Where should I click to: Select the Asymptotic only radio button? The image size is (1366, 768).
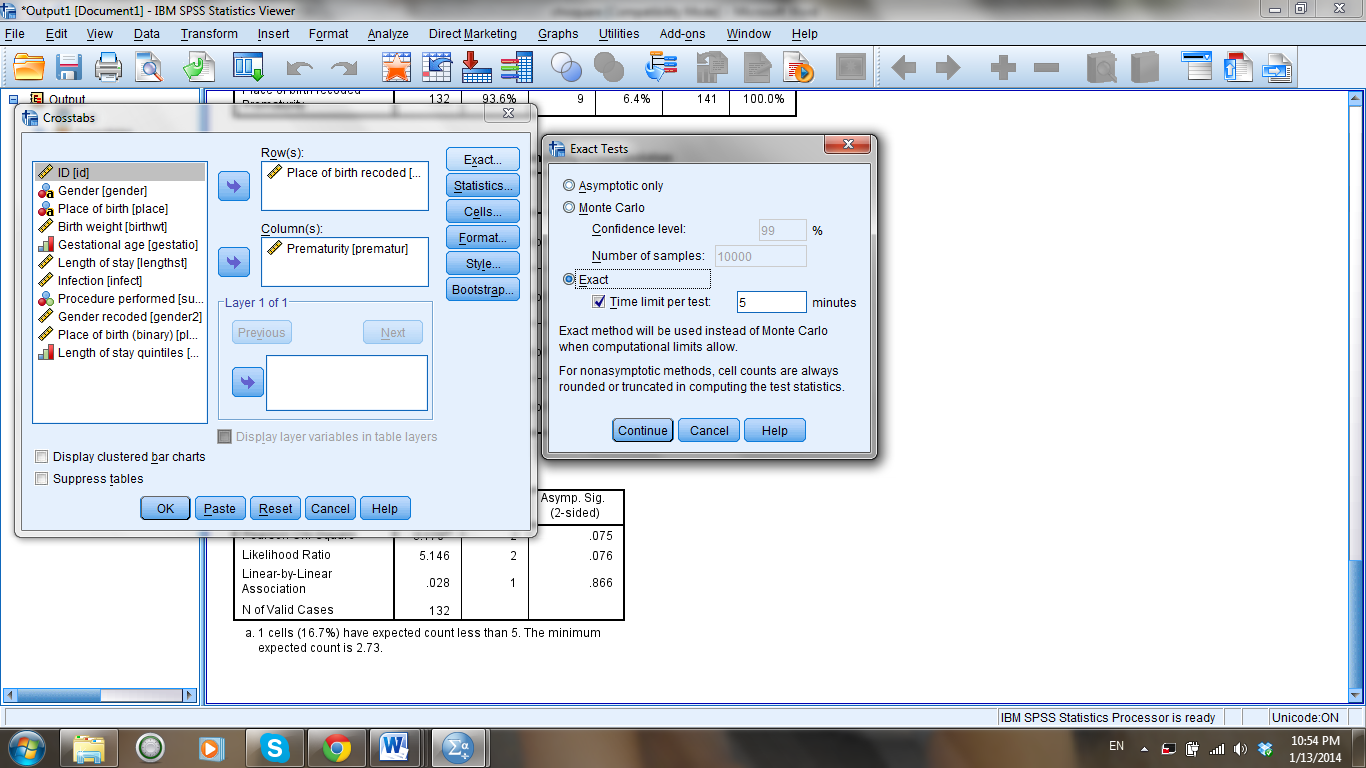570,186
